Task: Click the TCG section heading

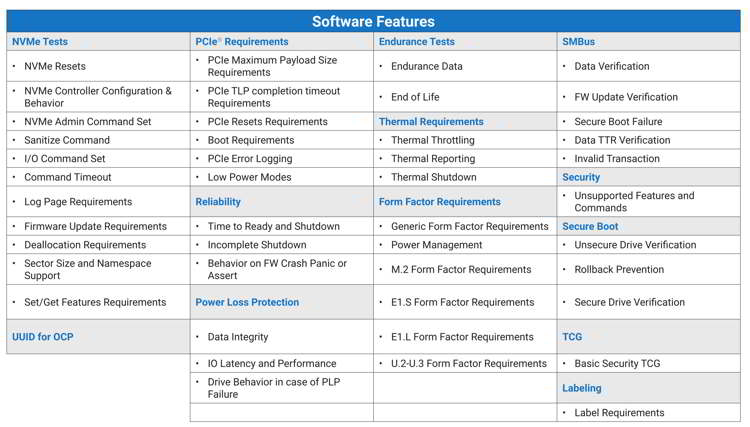Action: click(572, 337)
